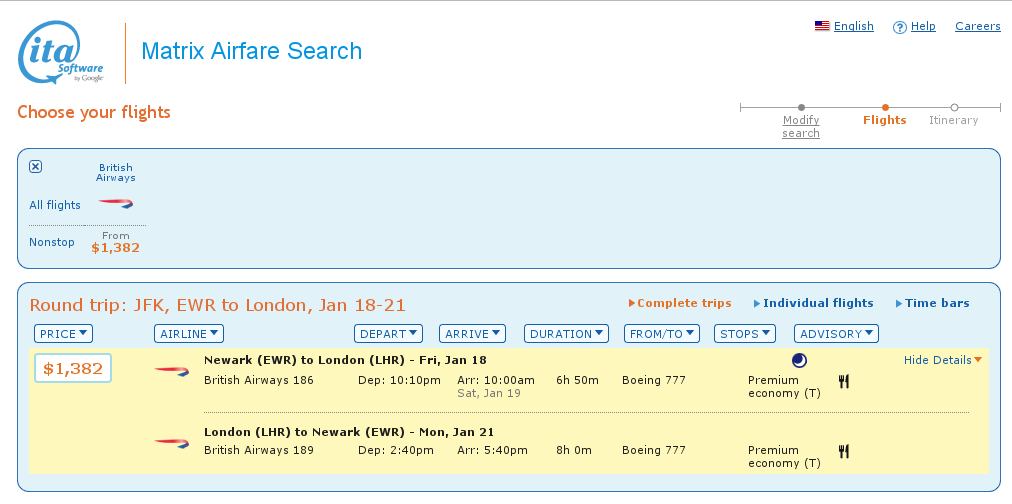This screenshot has width=1012, height=504.
Task: Click the Help question mark icon
Action: tap(899, 27)
